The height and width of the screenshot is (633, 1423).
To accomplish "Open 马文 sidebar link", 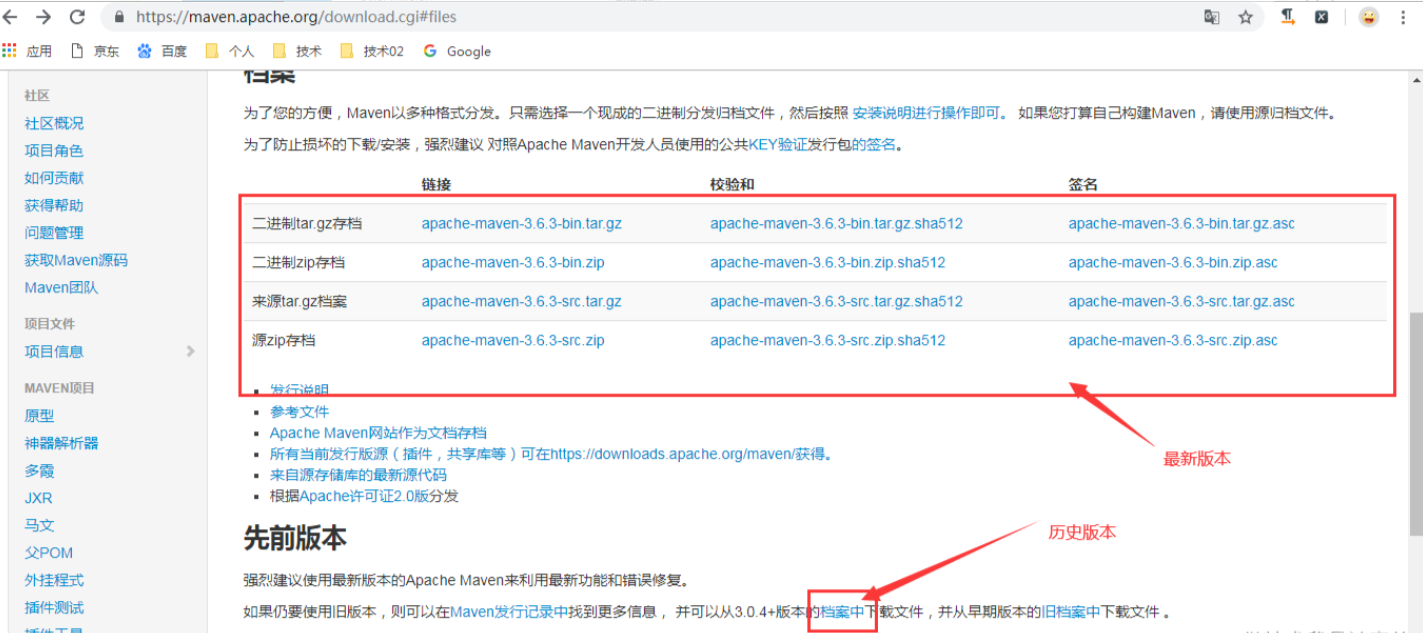I will [x=39, y=525].
